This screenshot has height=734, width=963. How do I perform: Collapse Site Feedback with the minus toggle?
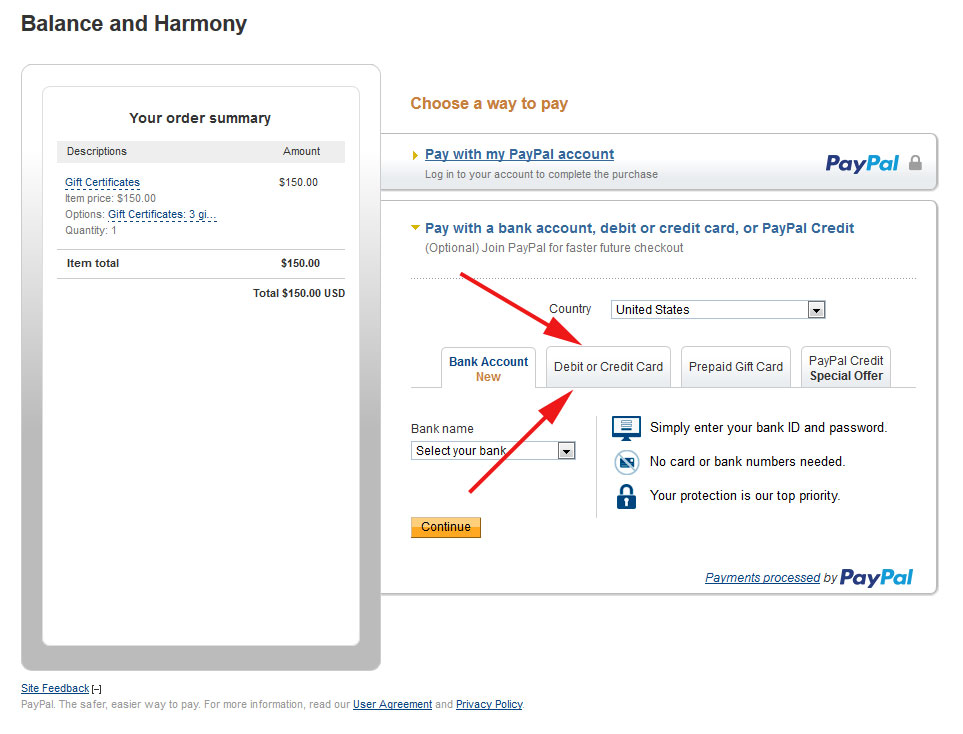tap(97, 689)
